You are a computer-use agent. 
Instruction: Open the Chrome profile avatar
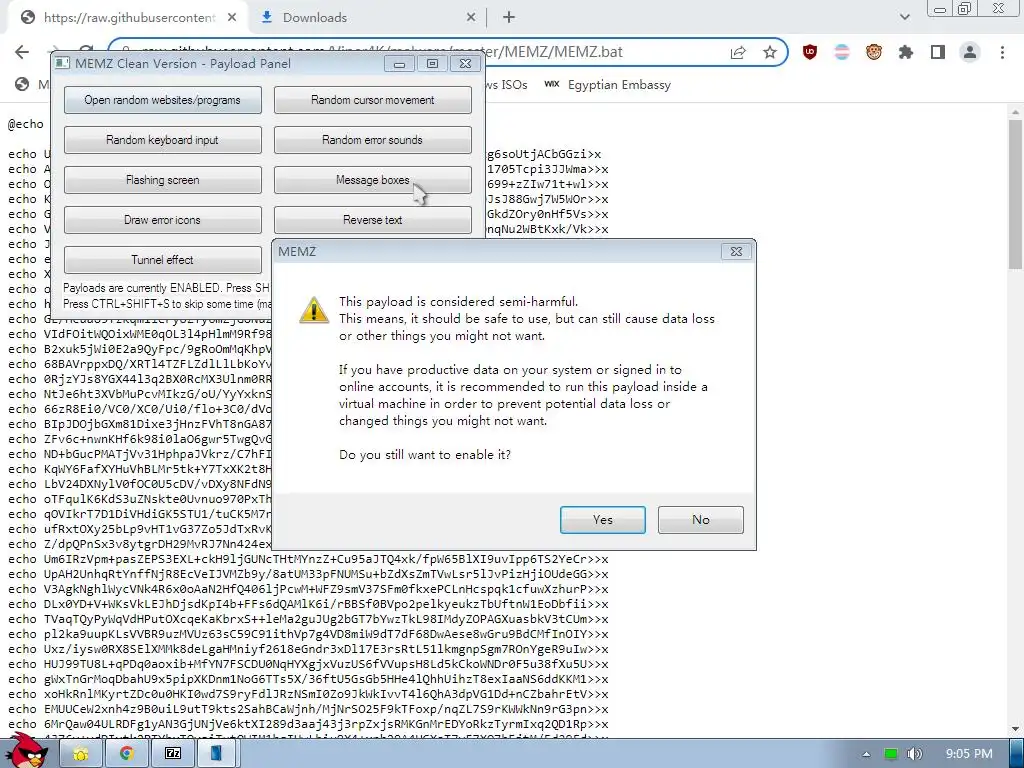(x=970, y=52)
